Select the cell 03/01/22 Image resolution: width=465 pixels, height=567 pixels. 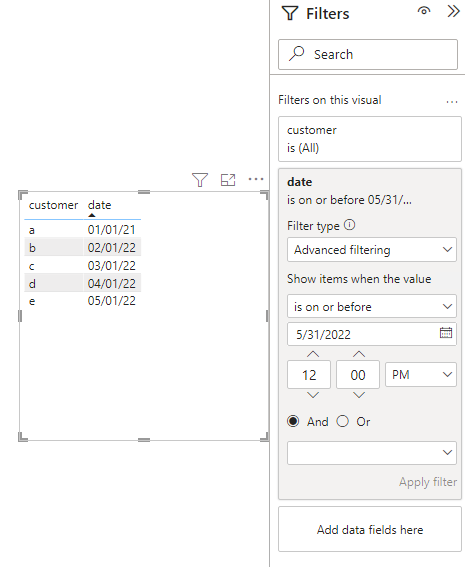click(111, 266)
